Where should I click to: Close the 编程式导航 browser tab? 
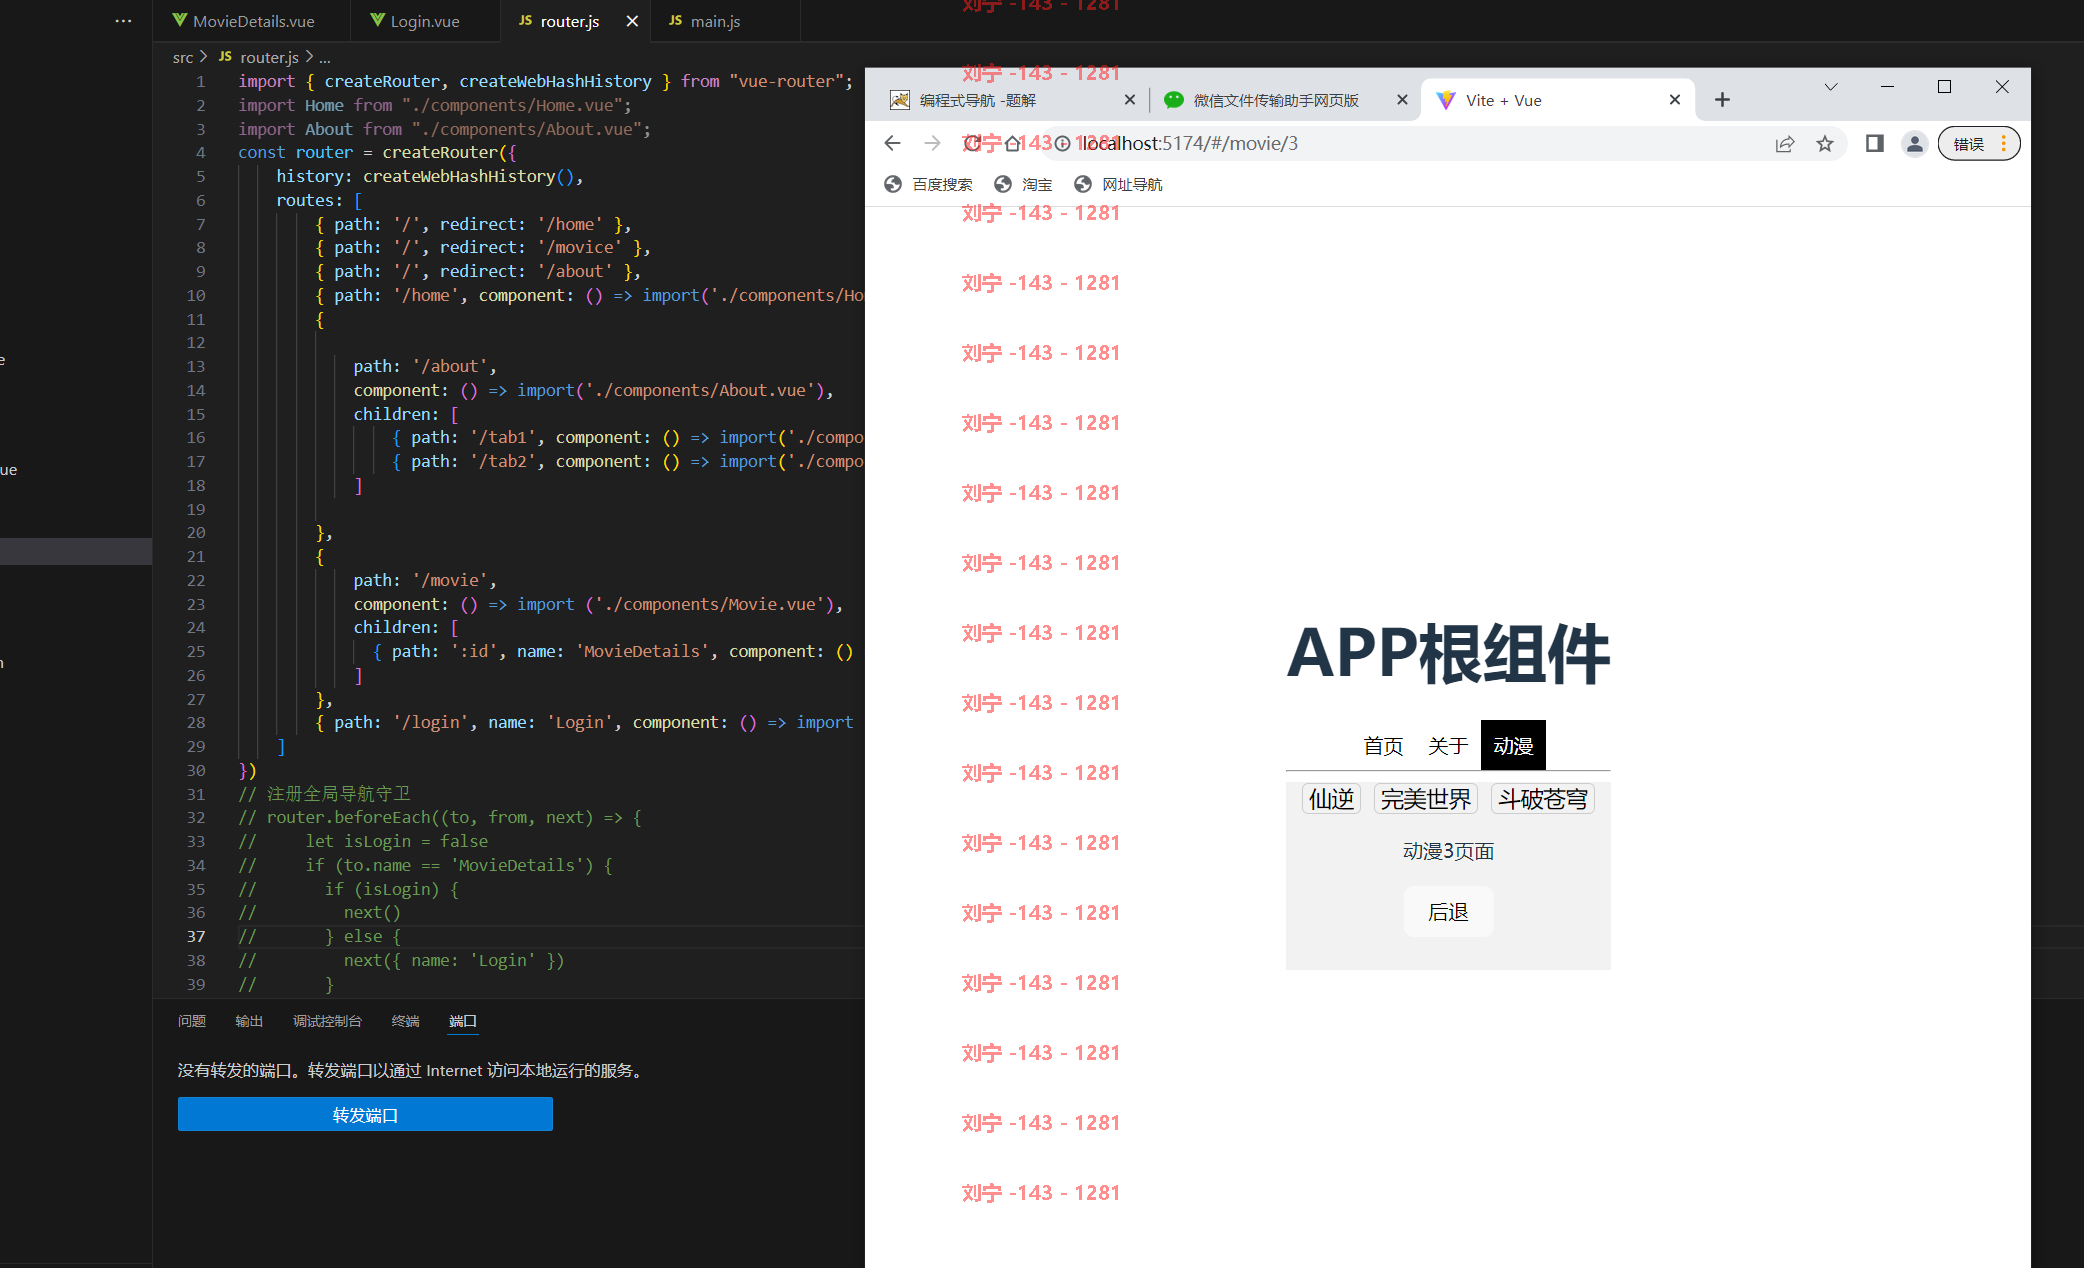1130,100
